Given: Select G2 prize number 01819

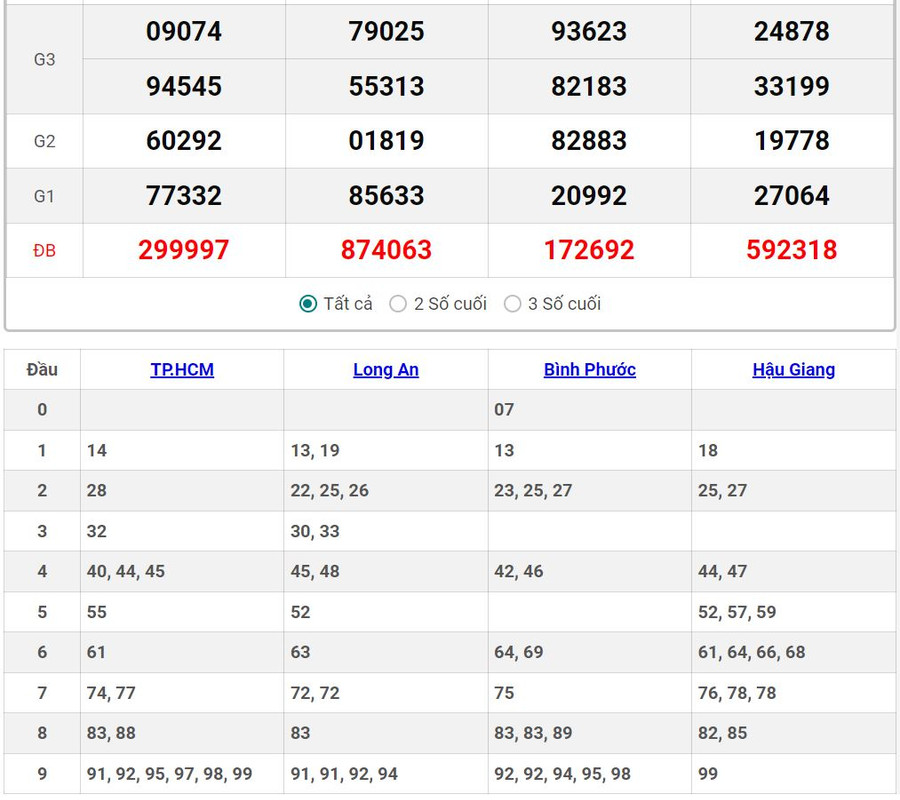Looking at the screenshot, I should (x=386, y=141).
